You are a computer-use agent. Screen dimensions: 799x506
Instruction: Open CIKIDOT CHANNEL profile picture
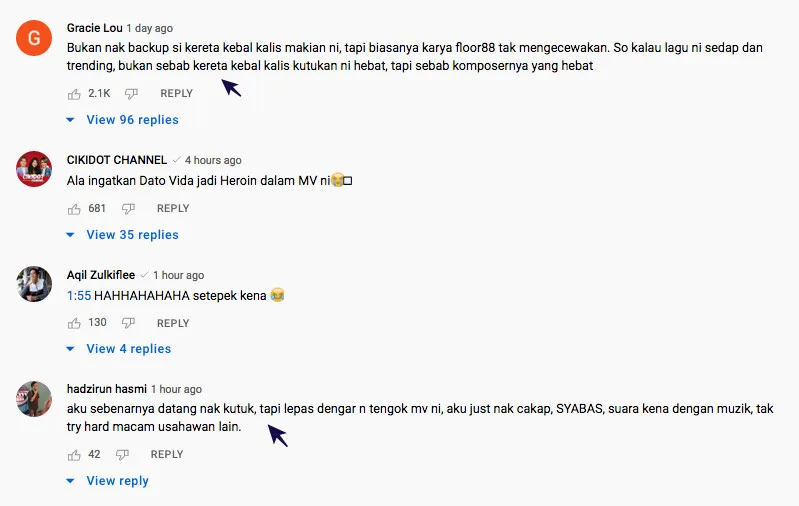tap(34, 169)
